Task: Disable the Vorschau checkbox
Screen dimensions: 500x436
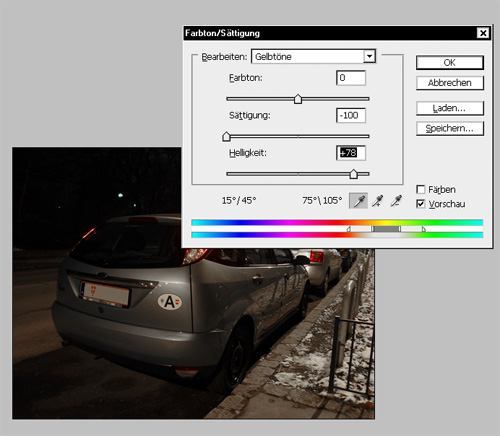Action: (x=421, y=204)
